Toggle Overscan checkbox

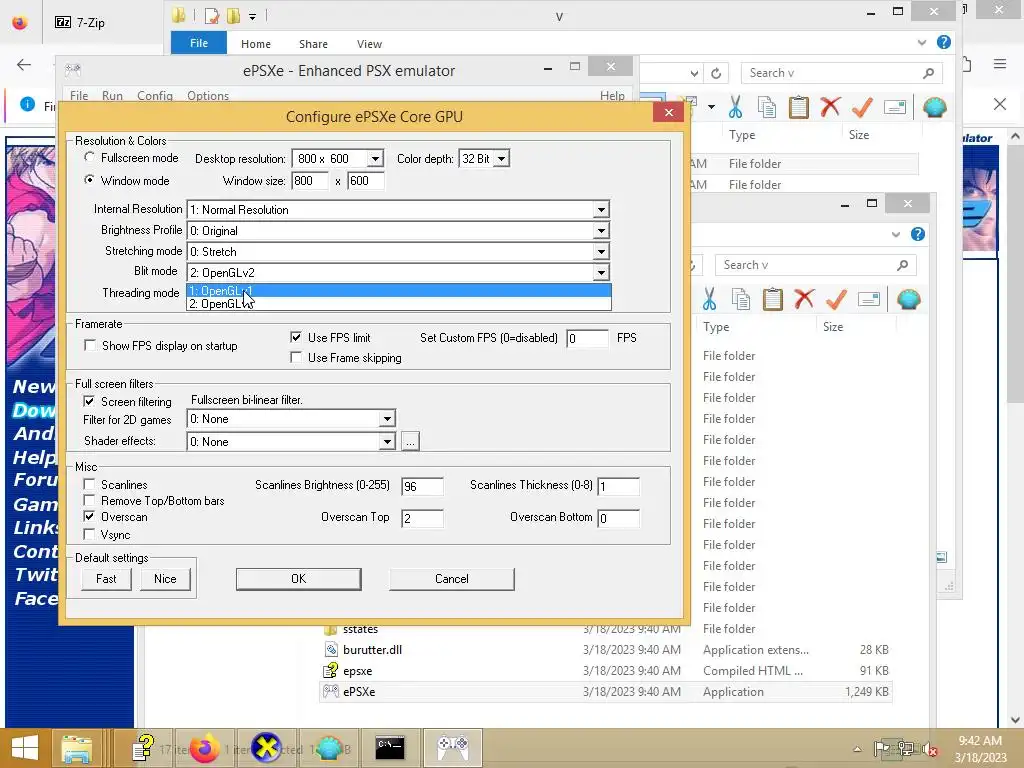pos(89,516)
